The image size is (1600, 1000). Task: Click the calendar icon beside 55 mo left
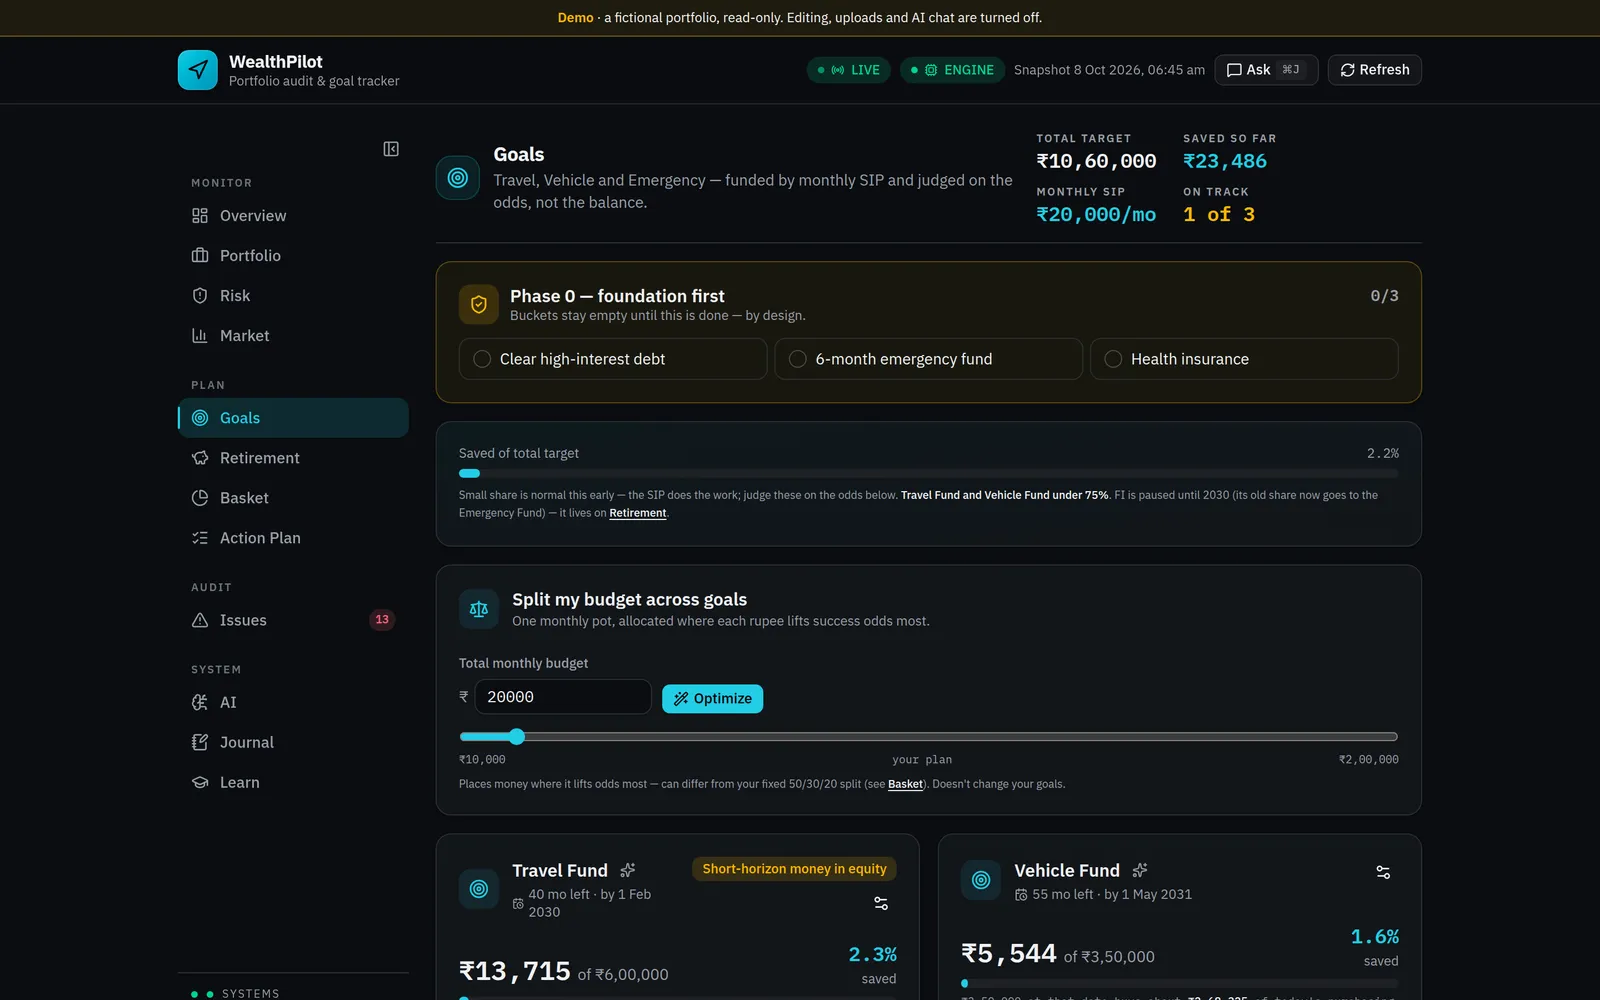pyautogui.click(x=1021, y=895)
